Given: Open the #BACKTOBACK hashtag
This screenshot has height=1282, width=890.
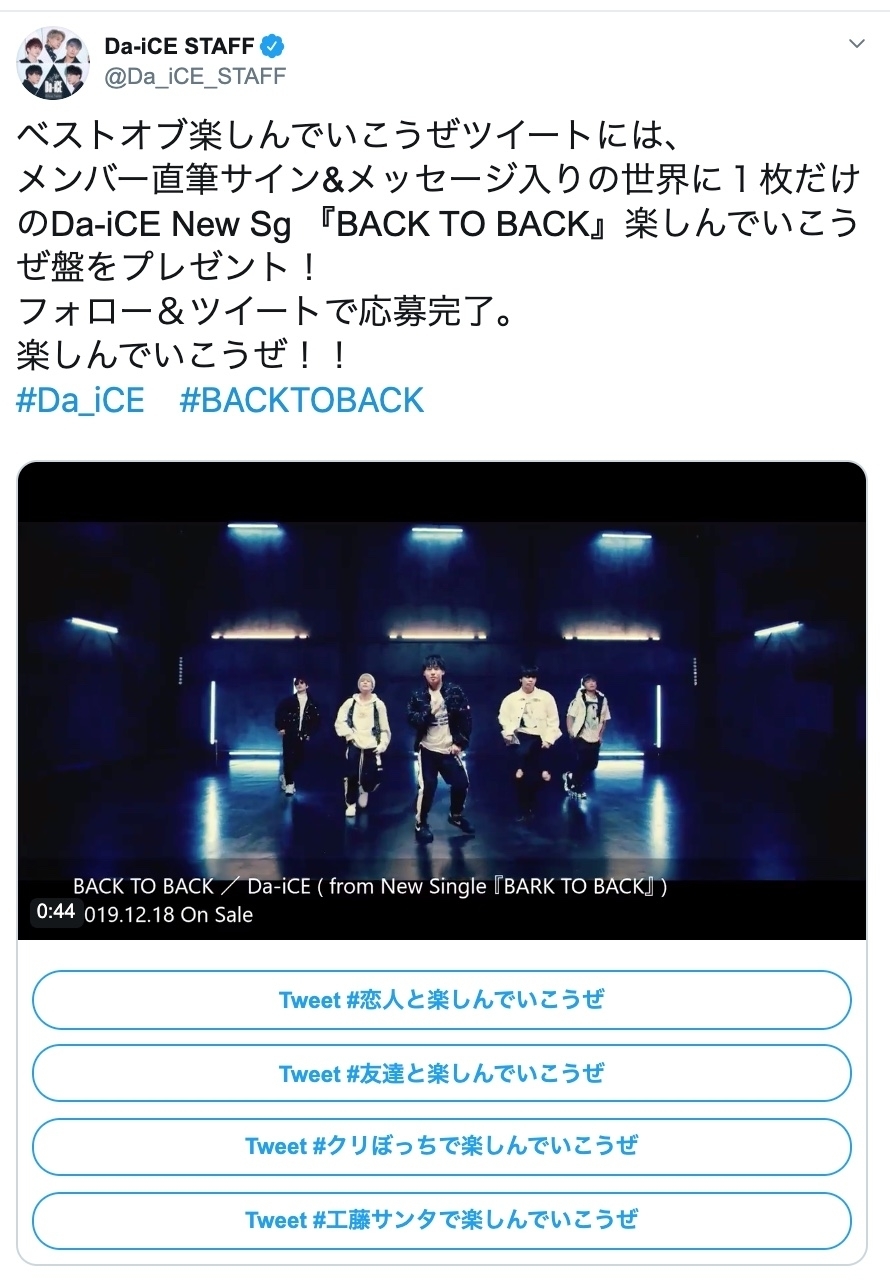Looking at the screenshot, I should tap(302, 400).
